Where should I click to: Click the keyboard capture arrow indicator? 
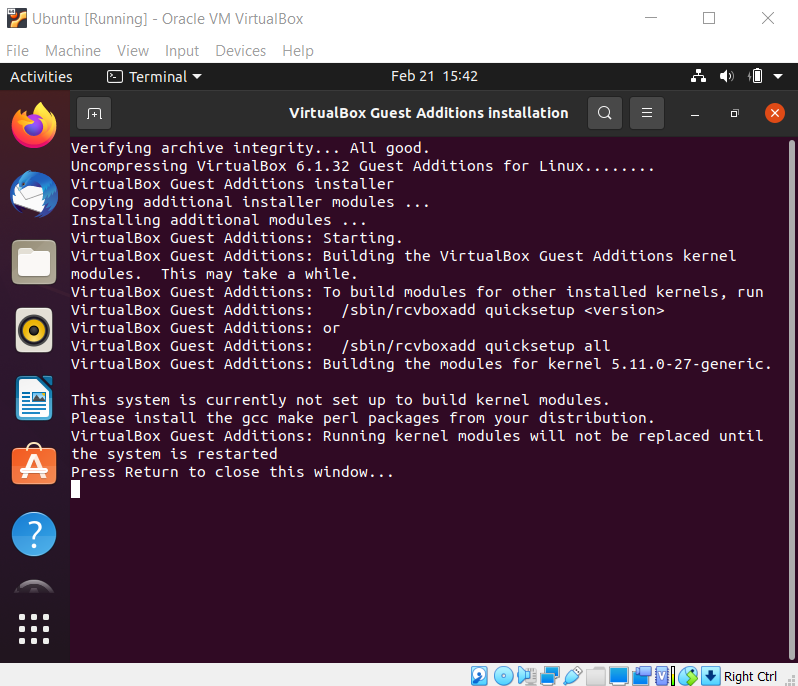(x=710, y=676)
